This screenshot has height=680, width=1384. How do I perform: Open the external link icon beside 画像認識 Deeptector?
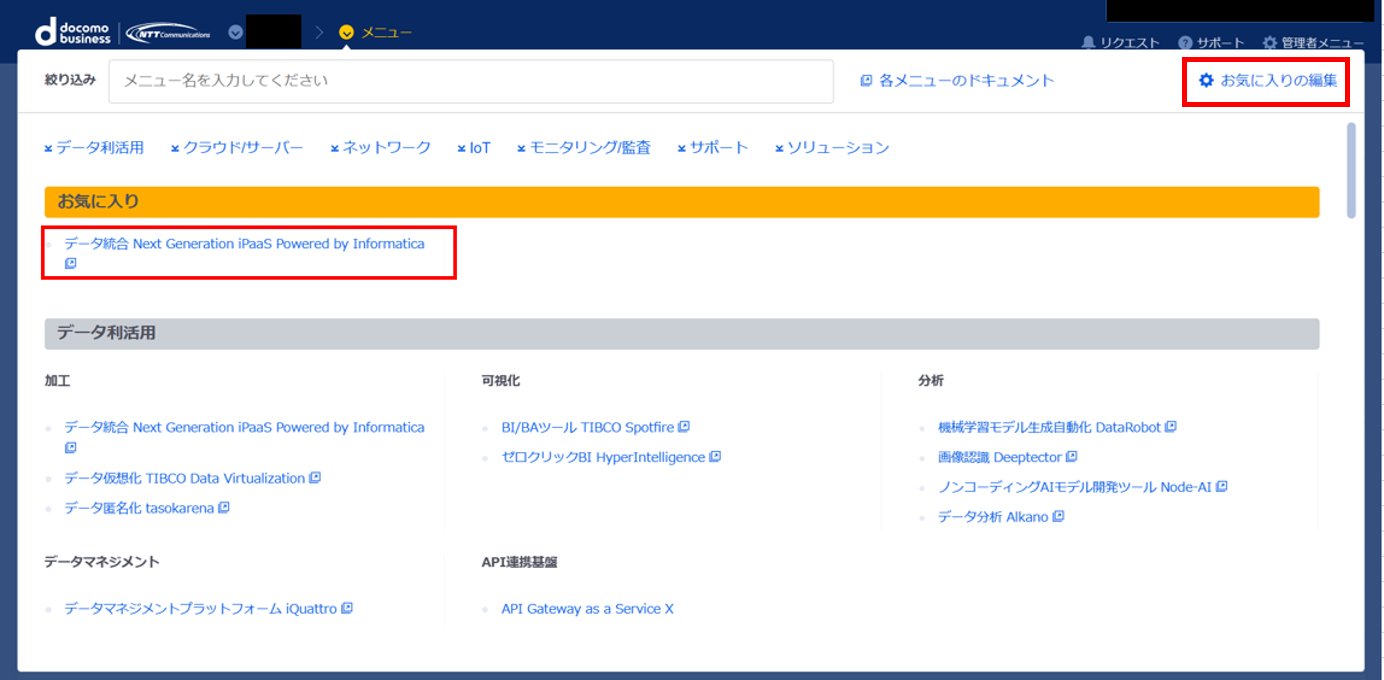pyautogui.click(x=1072, y=456)
